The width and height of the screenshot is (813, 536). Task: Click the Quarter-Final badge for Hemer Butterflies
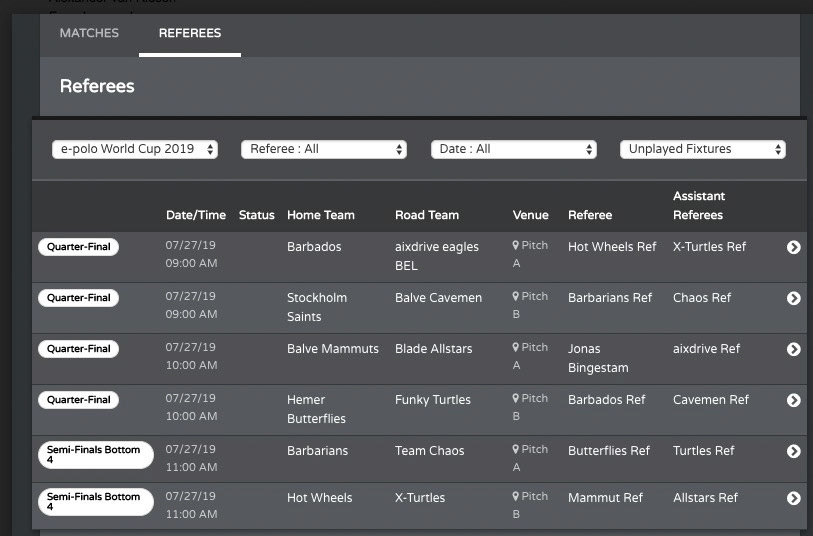pyautogui.click(x=78, y=400)
